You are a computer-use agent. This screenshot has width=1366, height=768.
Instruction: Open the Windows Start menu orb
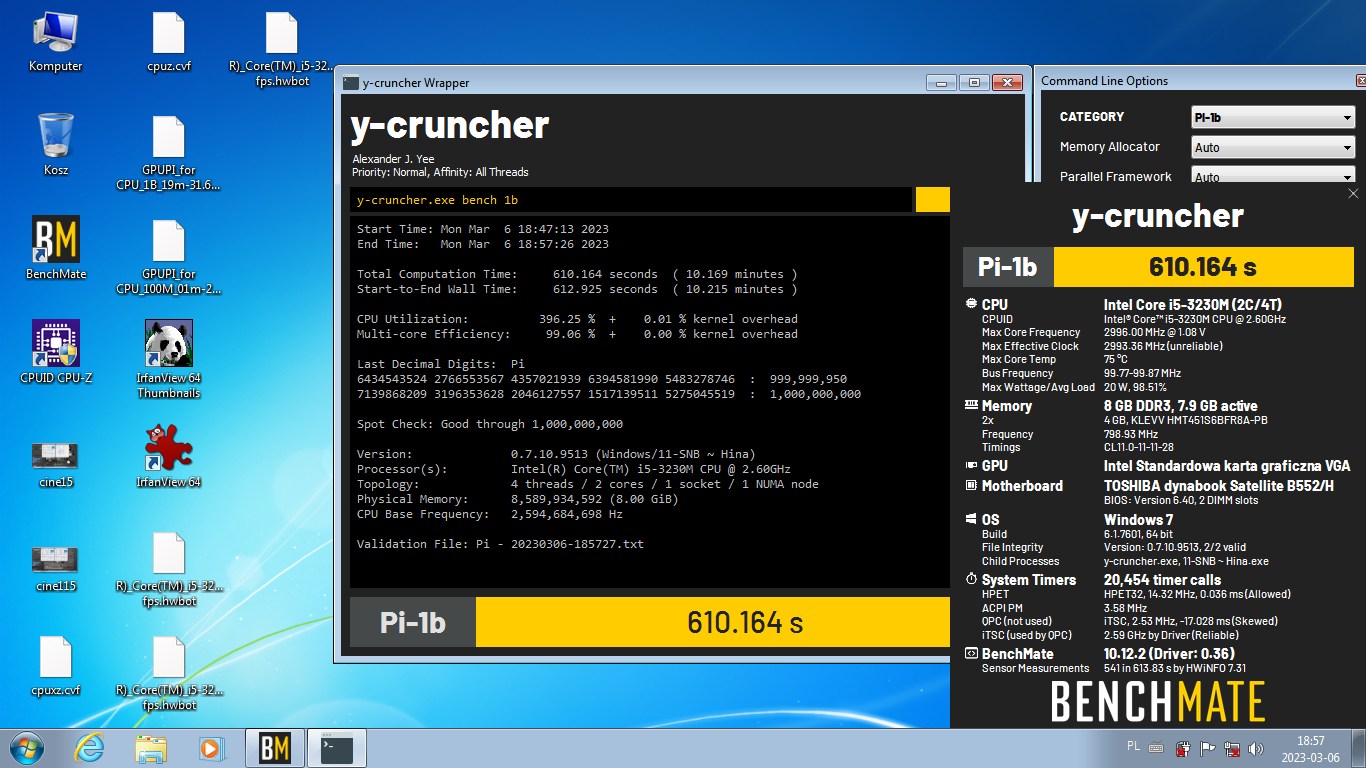click(26, 748)
